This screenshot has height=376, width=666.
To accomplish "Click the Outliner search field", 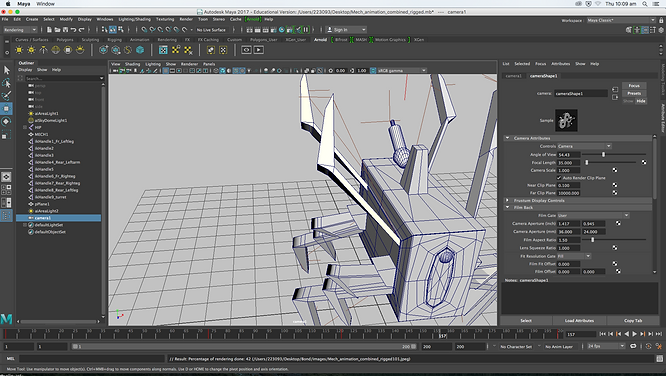I will click(64, 78).
